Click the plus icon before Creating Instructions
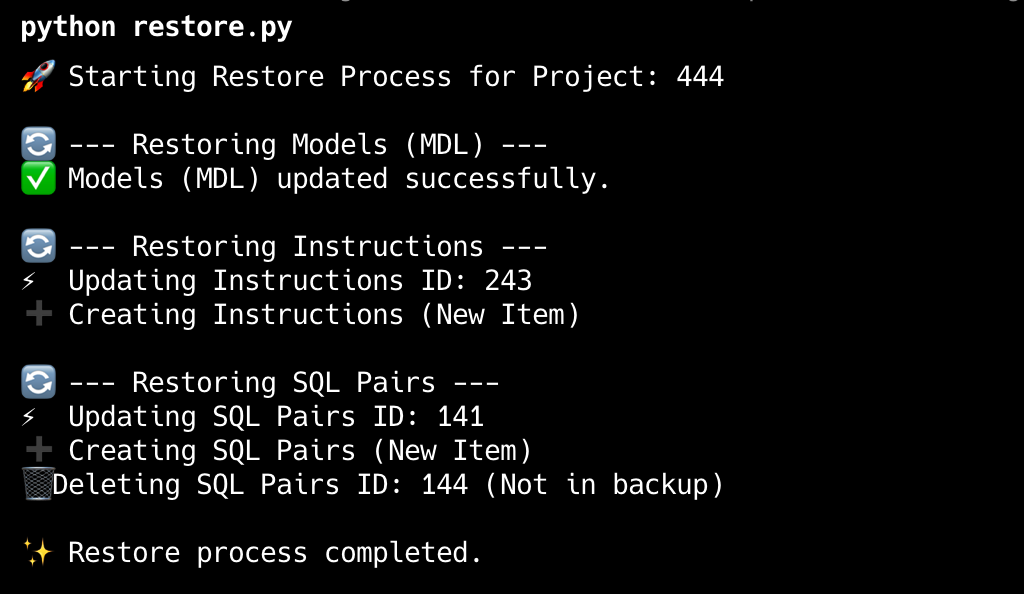The image size is (1024, 594). coord(37,315)
